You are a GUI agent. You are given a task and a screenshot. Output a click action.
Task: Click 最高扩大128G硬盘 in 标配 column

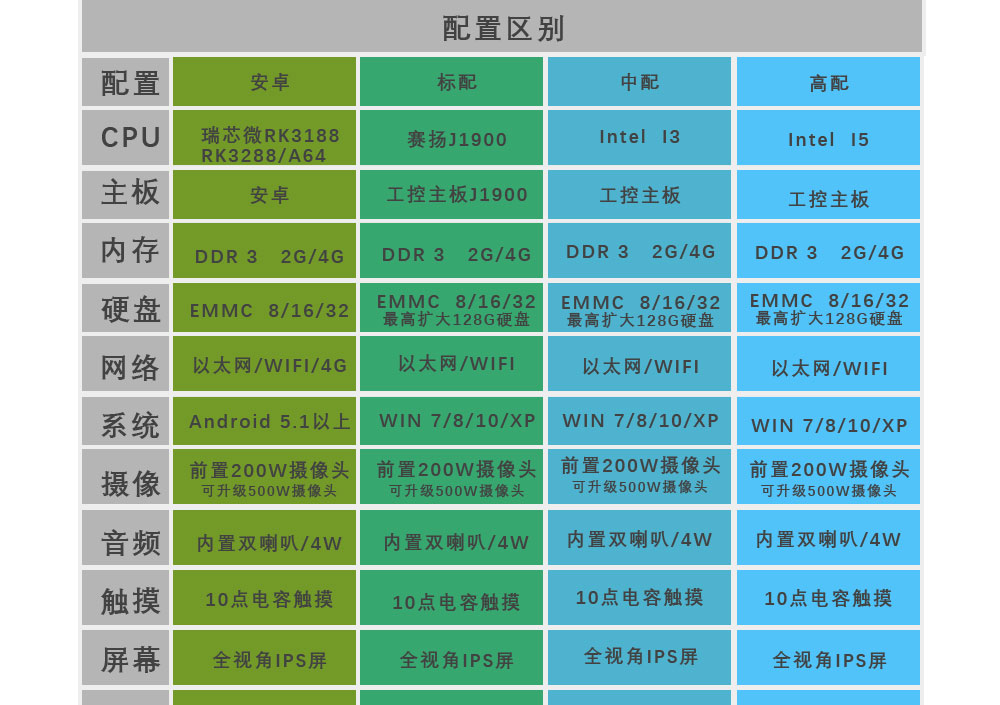click(457, 320)
